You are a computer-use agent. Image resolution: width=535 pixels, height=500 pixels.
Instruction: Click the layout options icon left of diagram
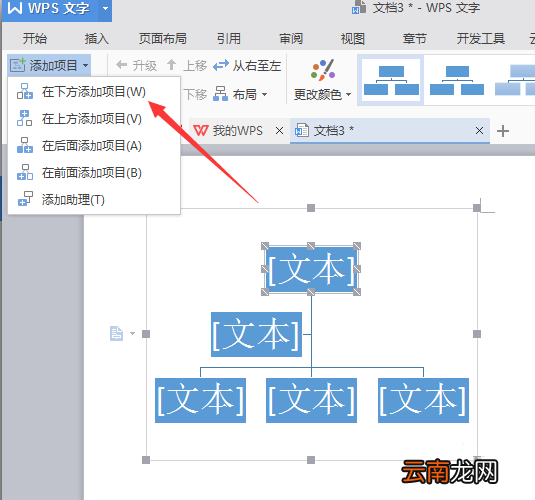116,333
